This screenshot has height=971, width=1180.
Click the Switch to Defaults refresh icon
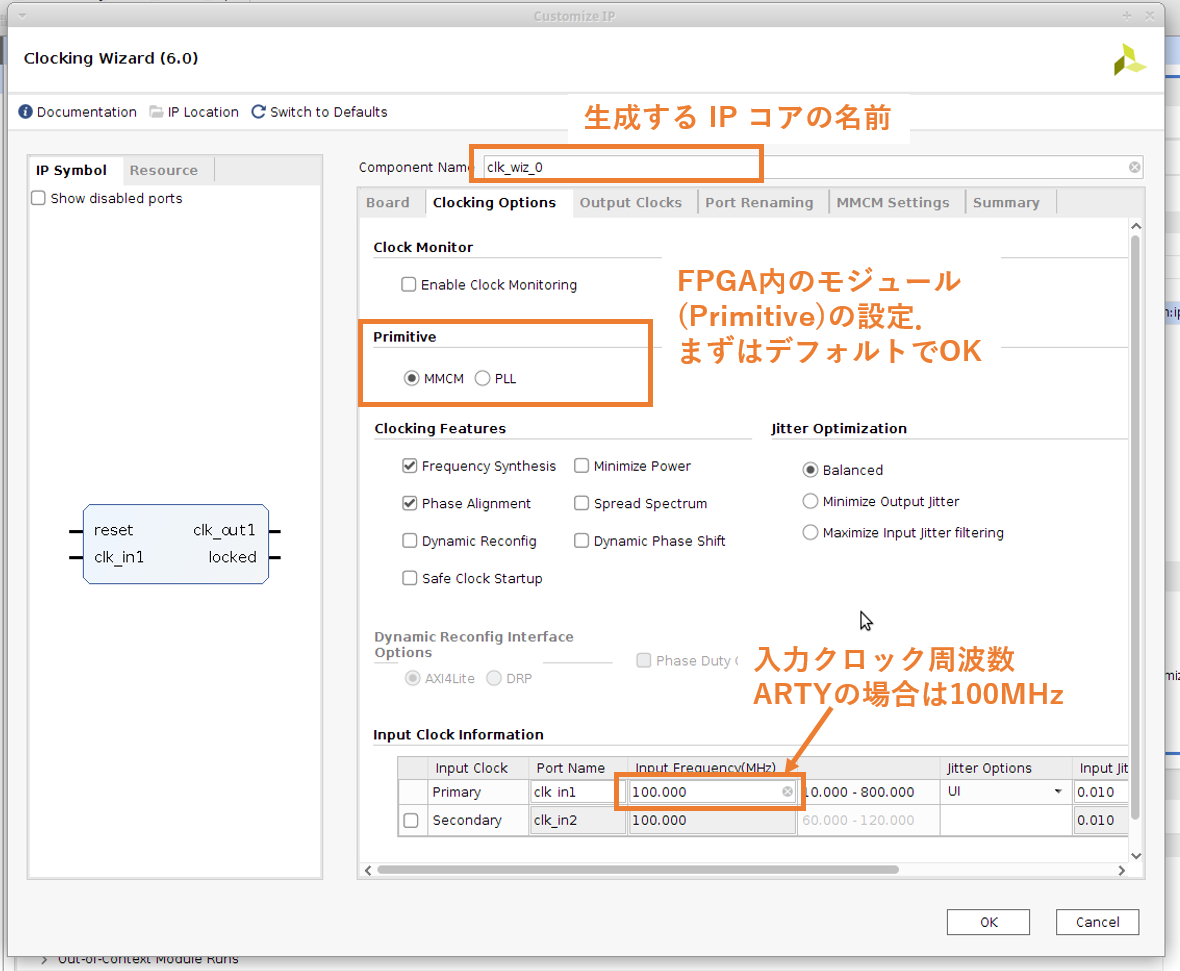[259, 112]
